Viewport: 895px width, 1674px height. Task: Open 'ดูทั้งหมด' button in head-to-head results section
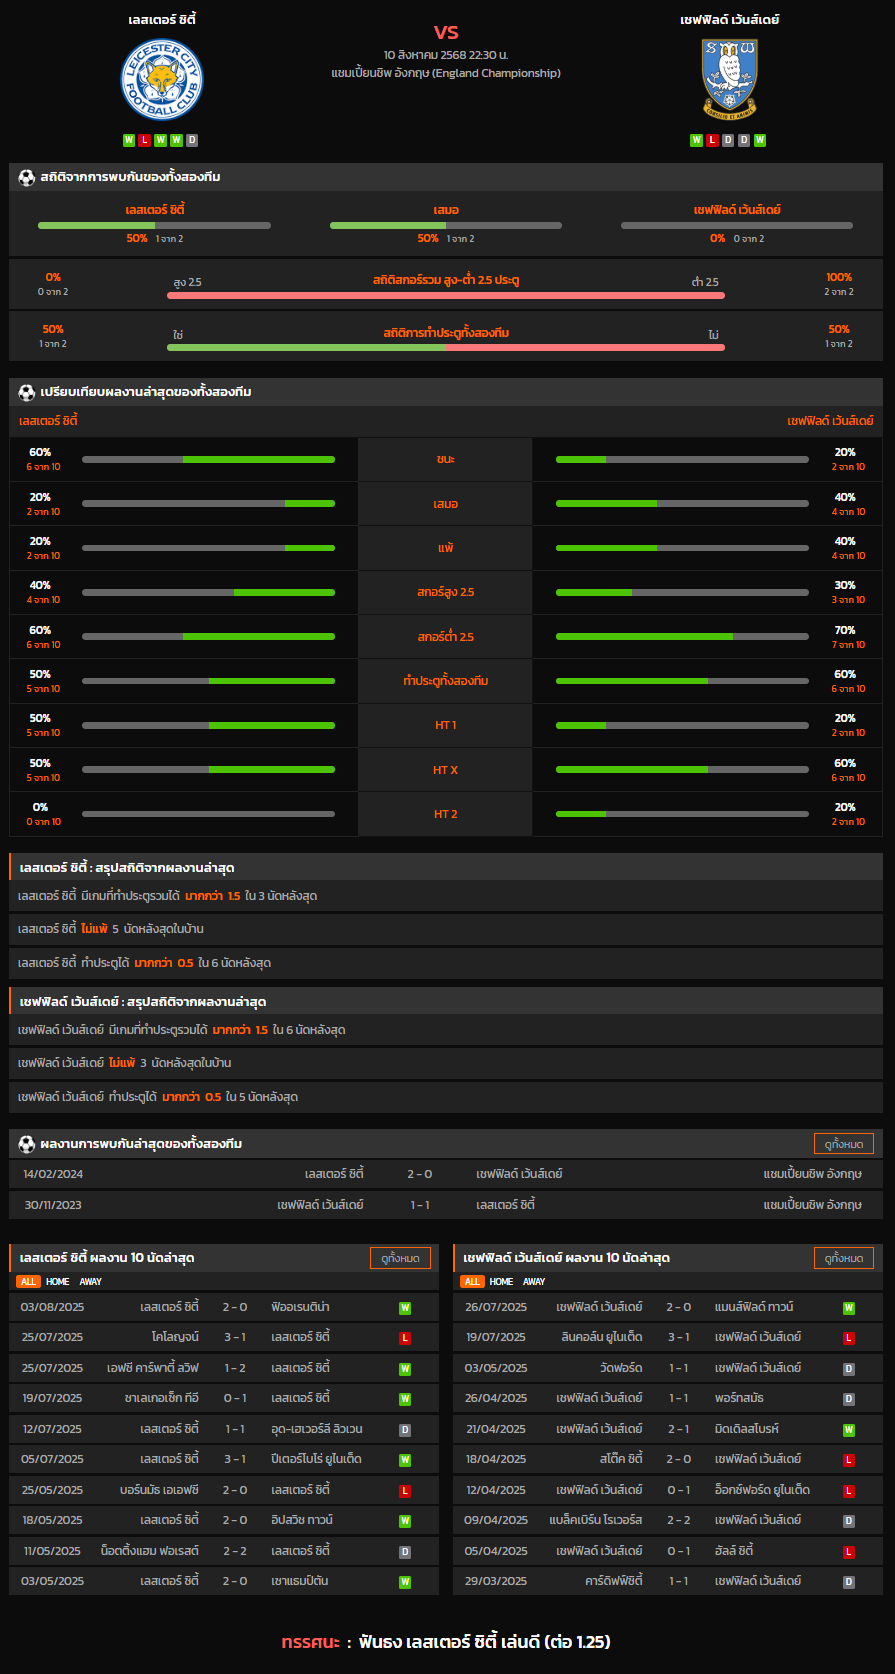[x=844, y=1143]
